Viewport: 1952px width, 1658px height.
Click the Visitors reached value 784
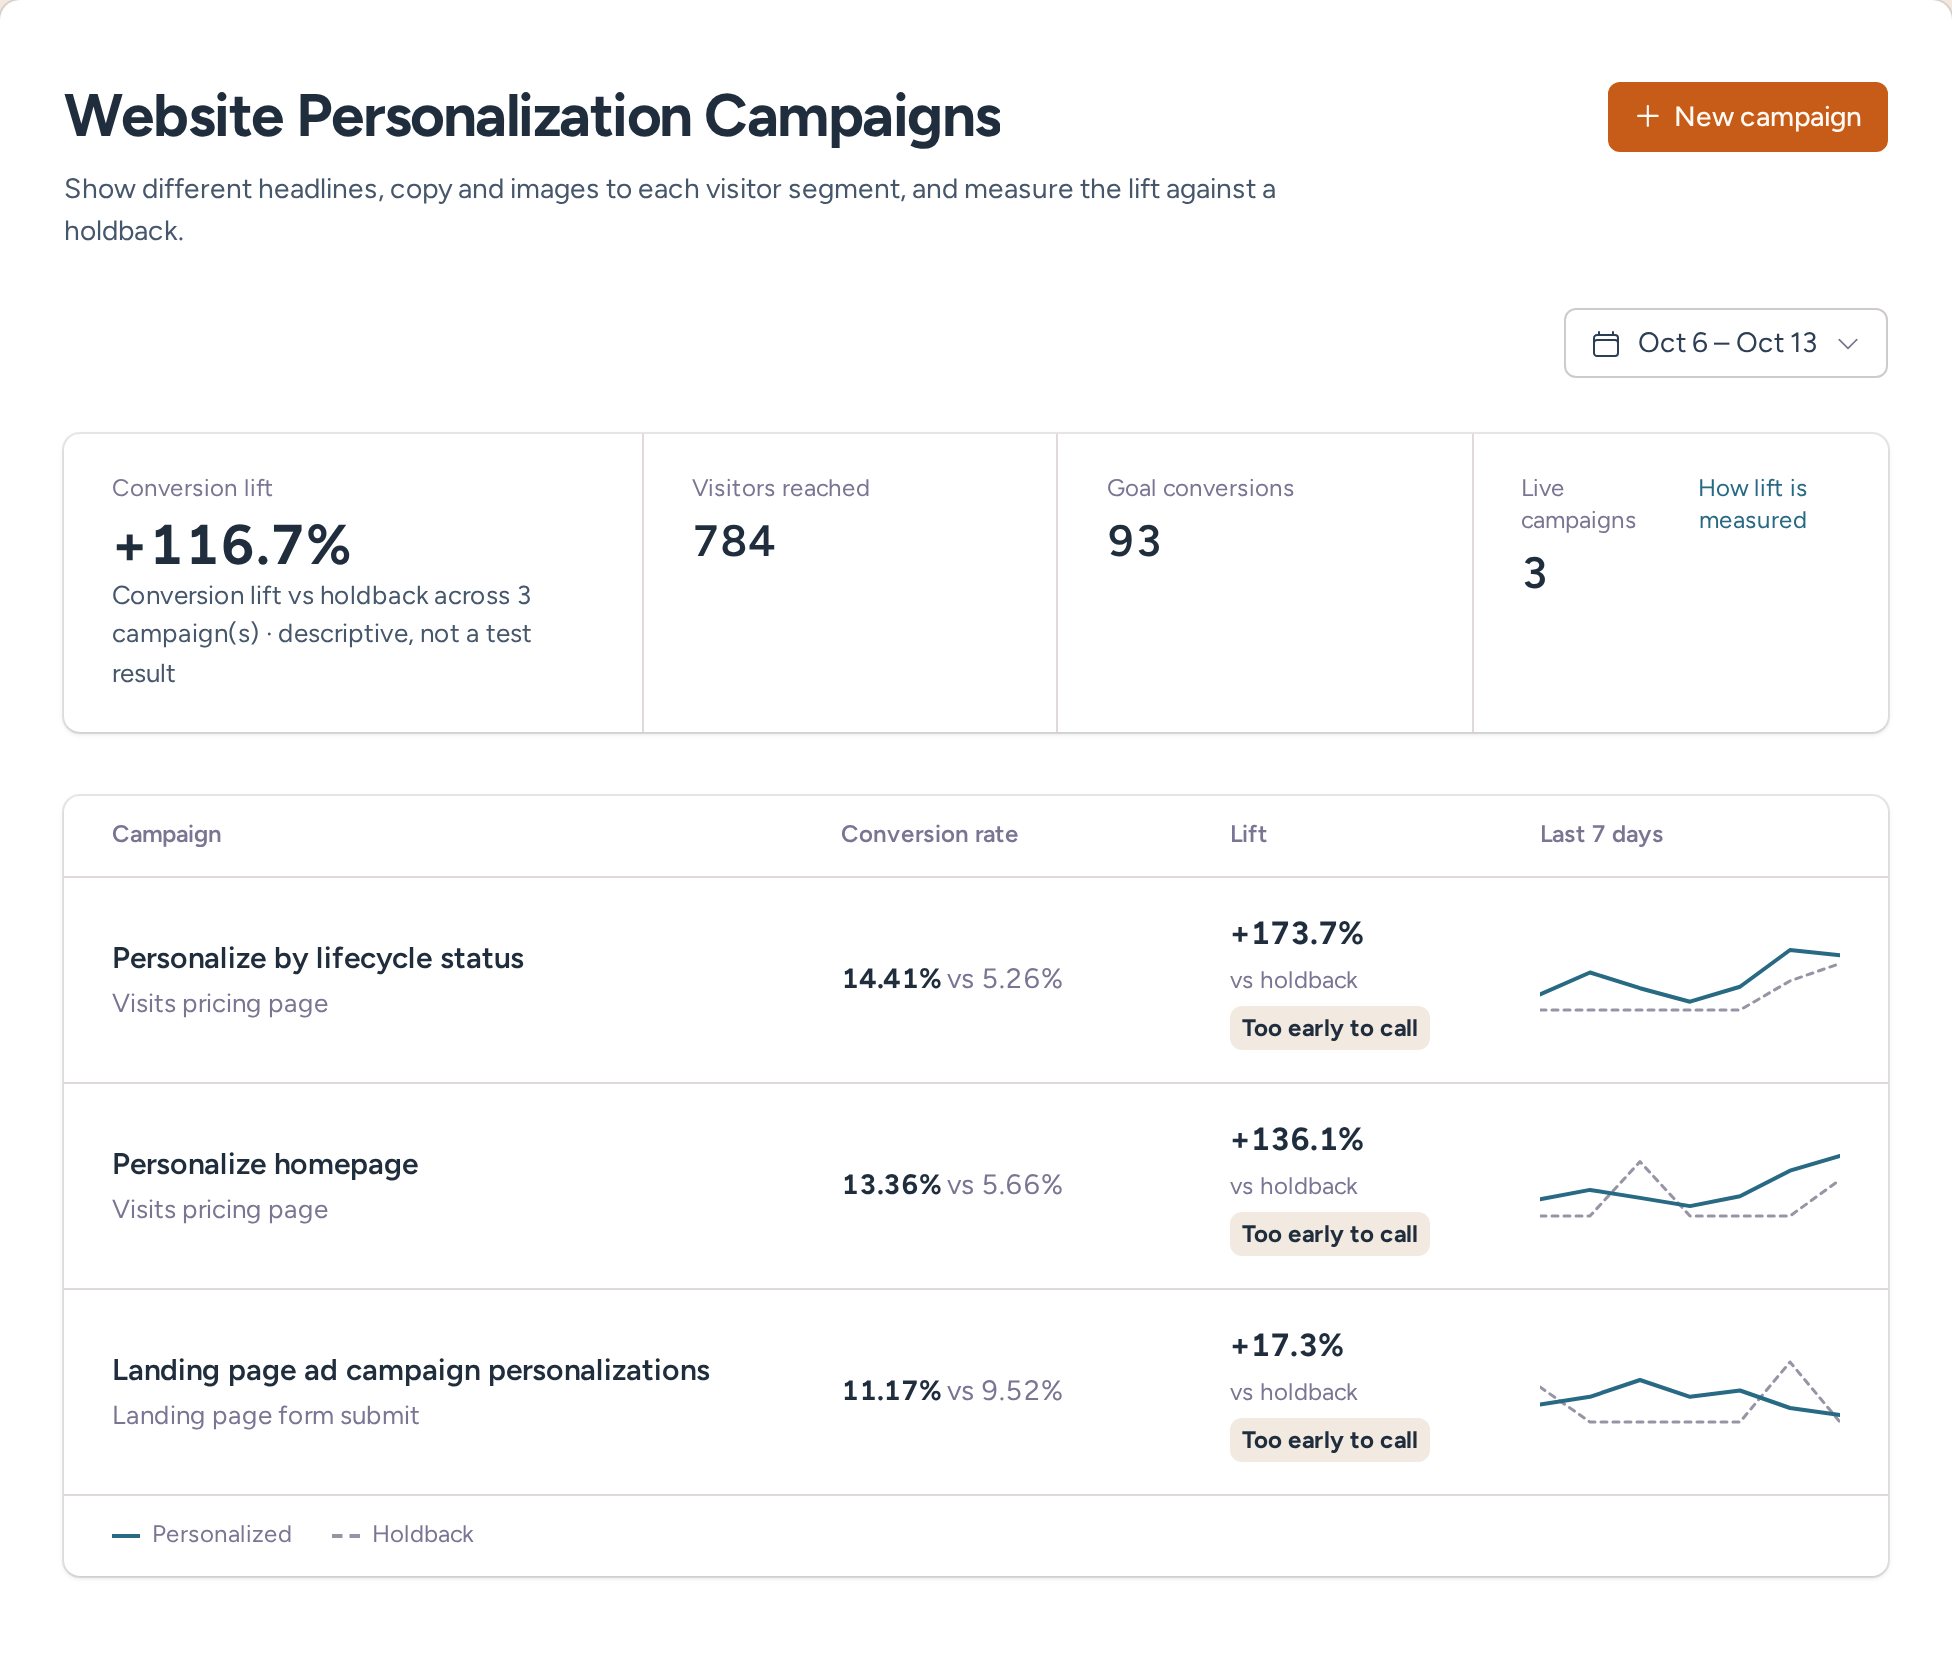coord(734,541)
